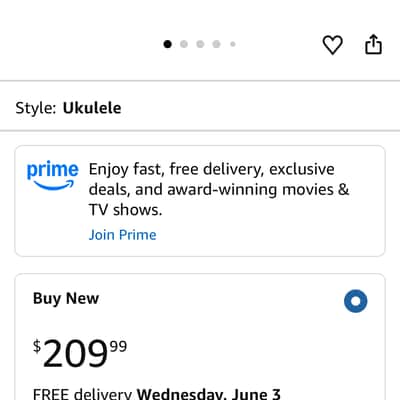Expand the Style: Ukulele selector row

click(x=200, y=108)
